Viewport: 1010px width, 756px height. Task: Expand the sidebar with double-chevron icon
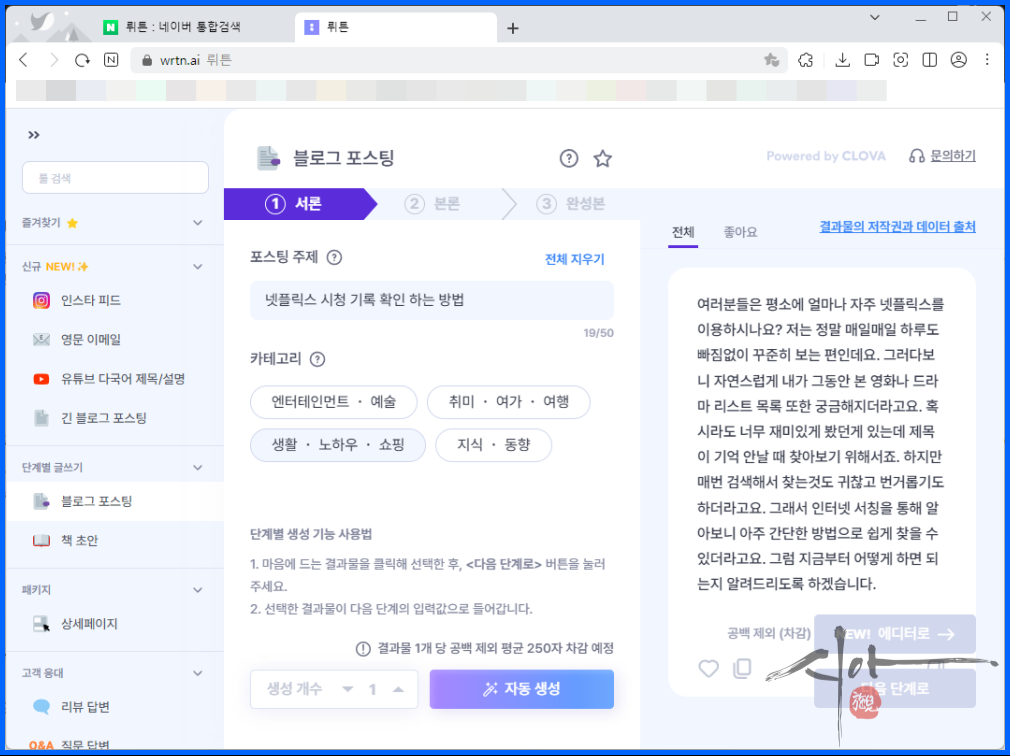click(x=33, y=135)
